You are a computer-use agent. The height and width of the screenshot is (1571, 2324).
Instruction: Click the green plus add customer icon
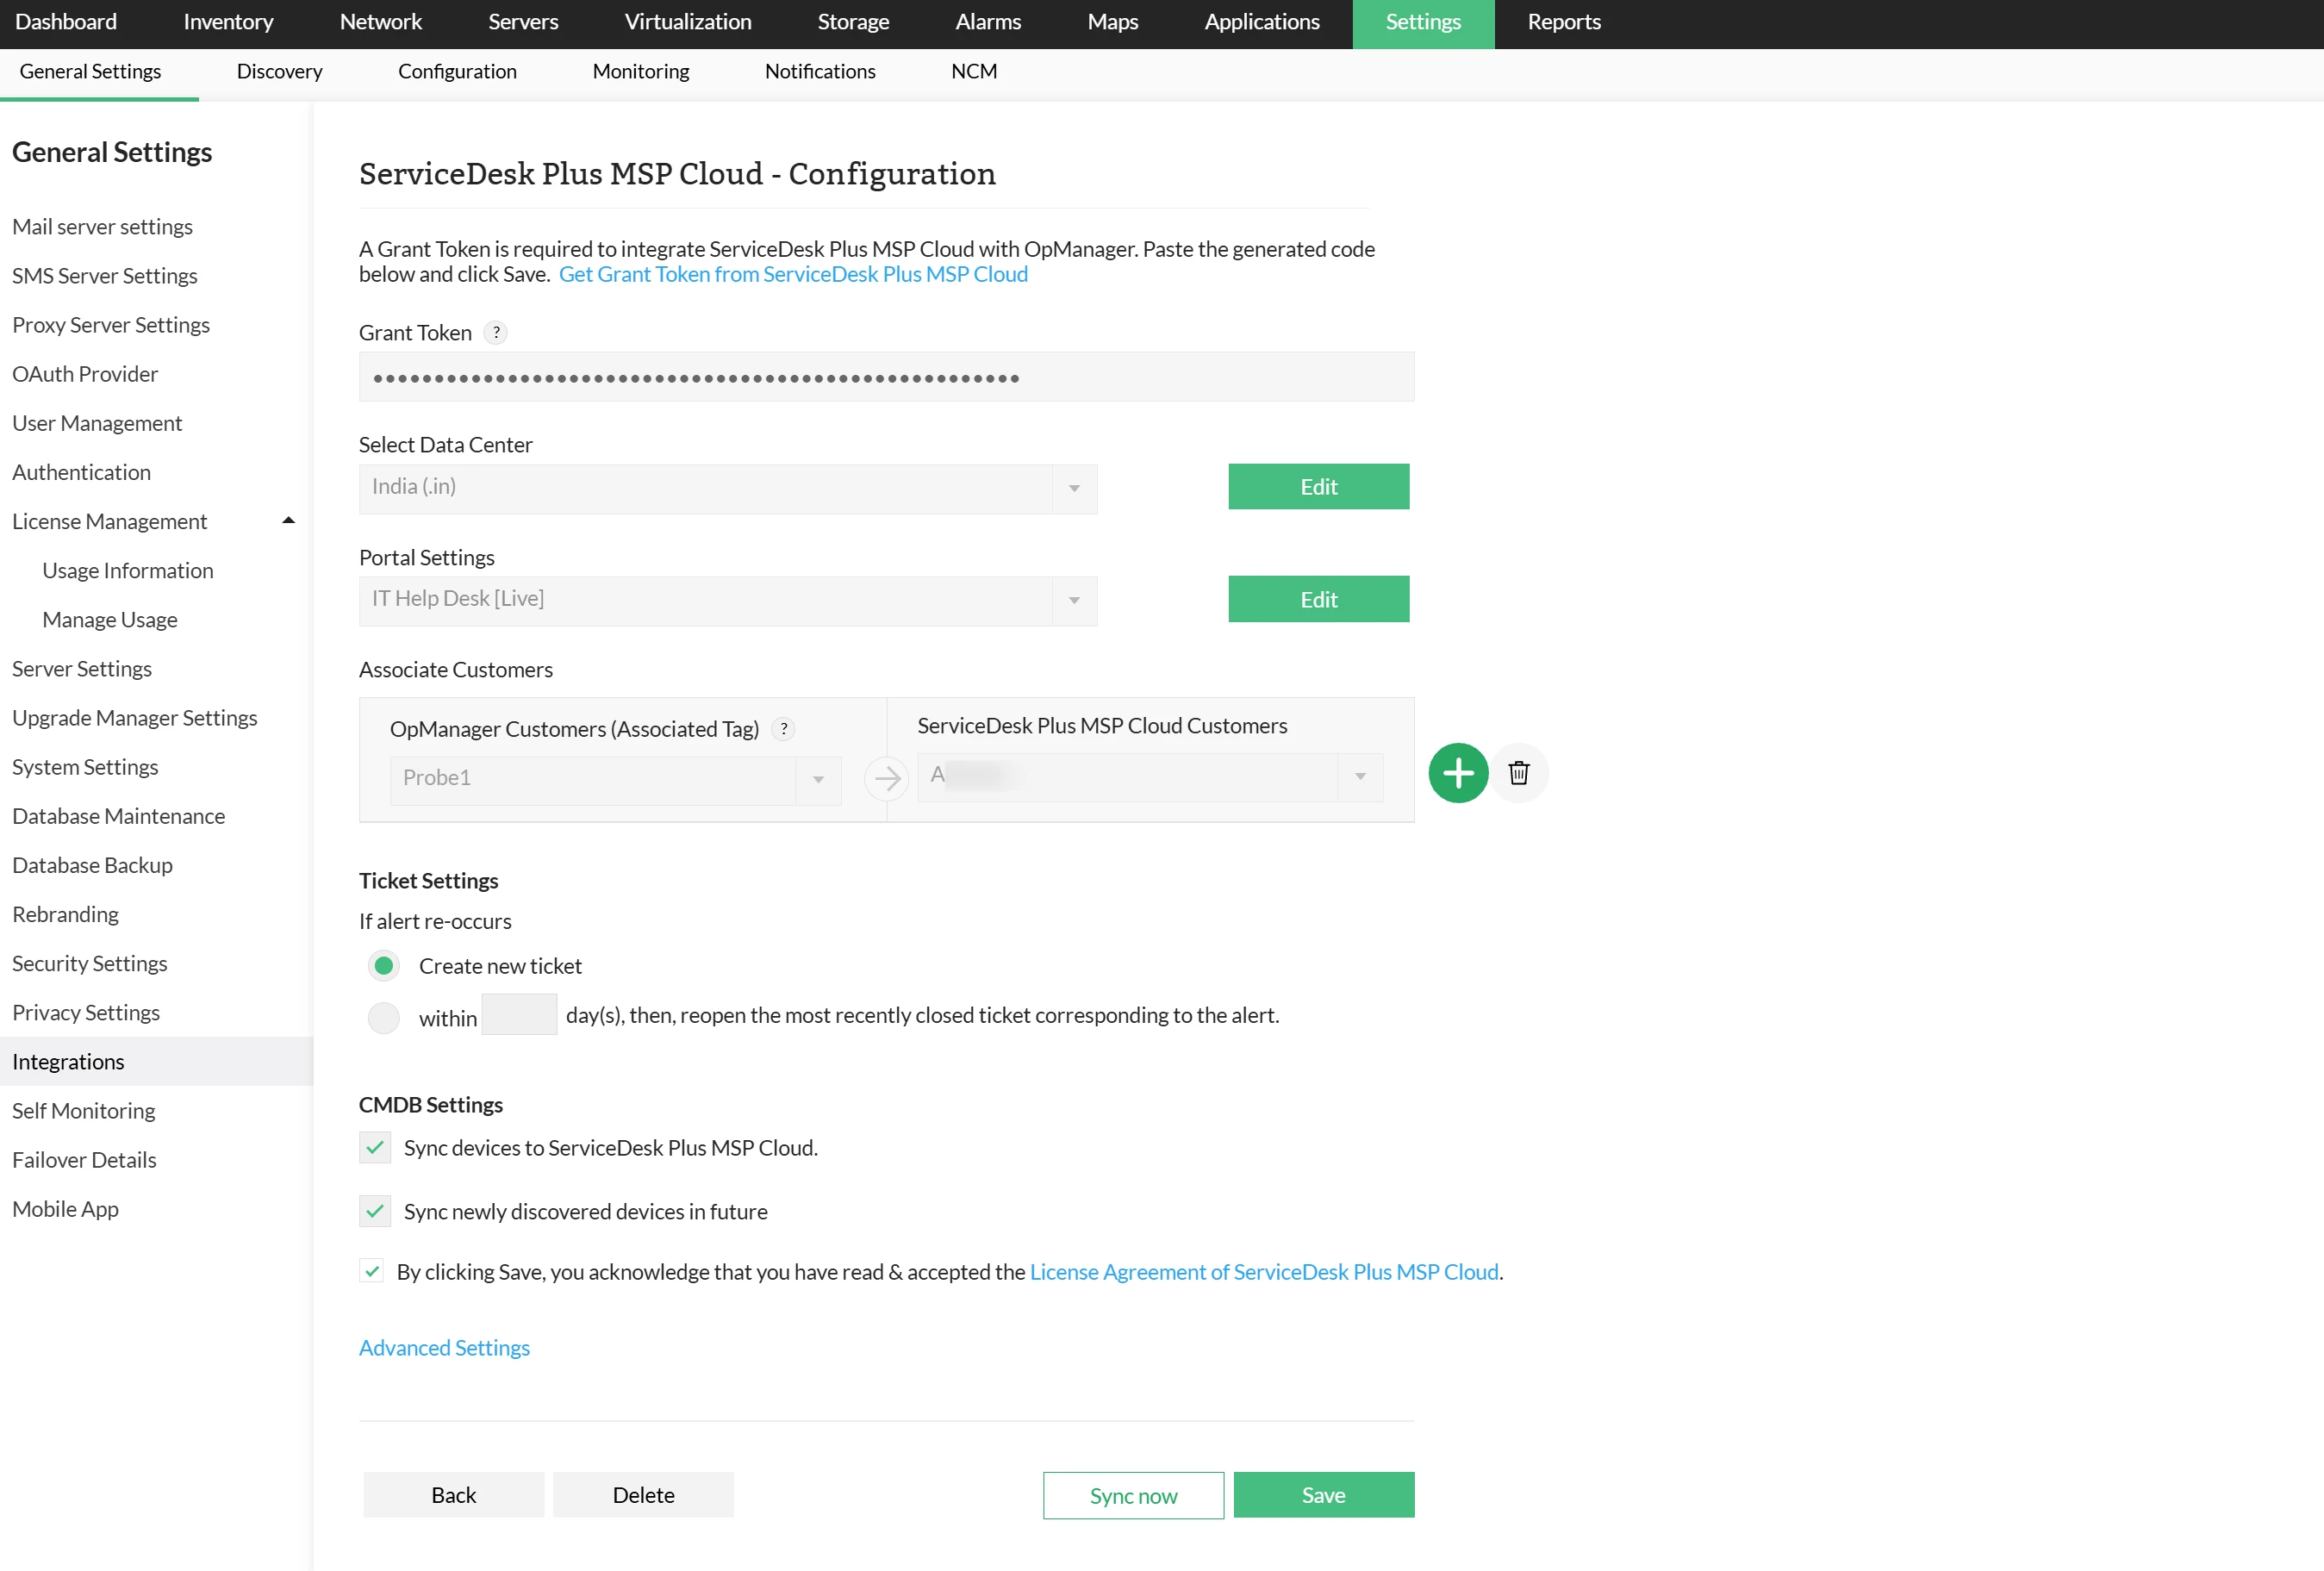click(1458, 773)
